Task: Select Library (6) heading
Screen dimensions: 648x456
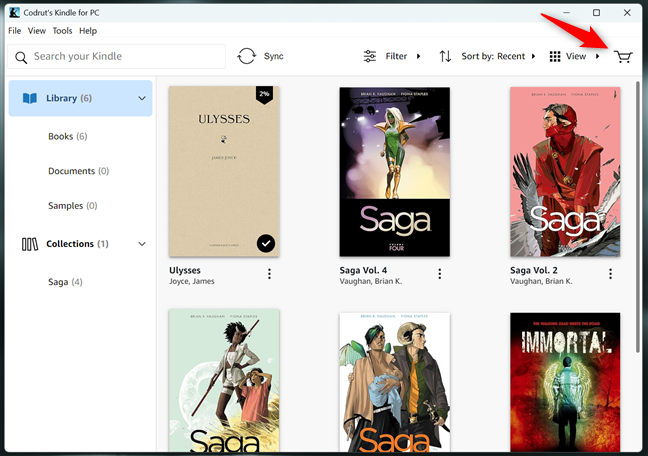Action: coord(69,98)
